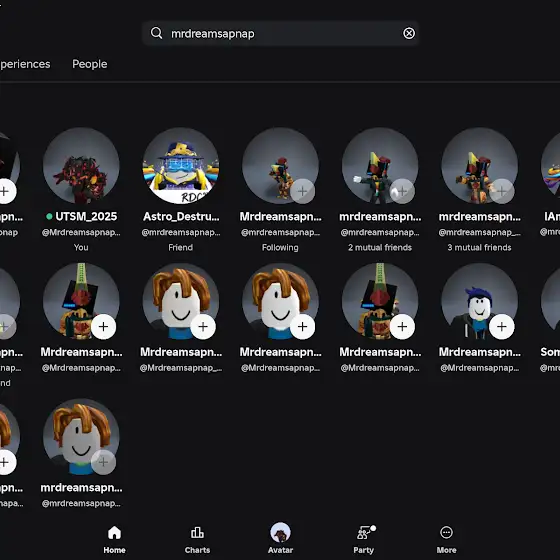Click the name above the Following label
560x560 pixels.
coord(280,216)
